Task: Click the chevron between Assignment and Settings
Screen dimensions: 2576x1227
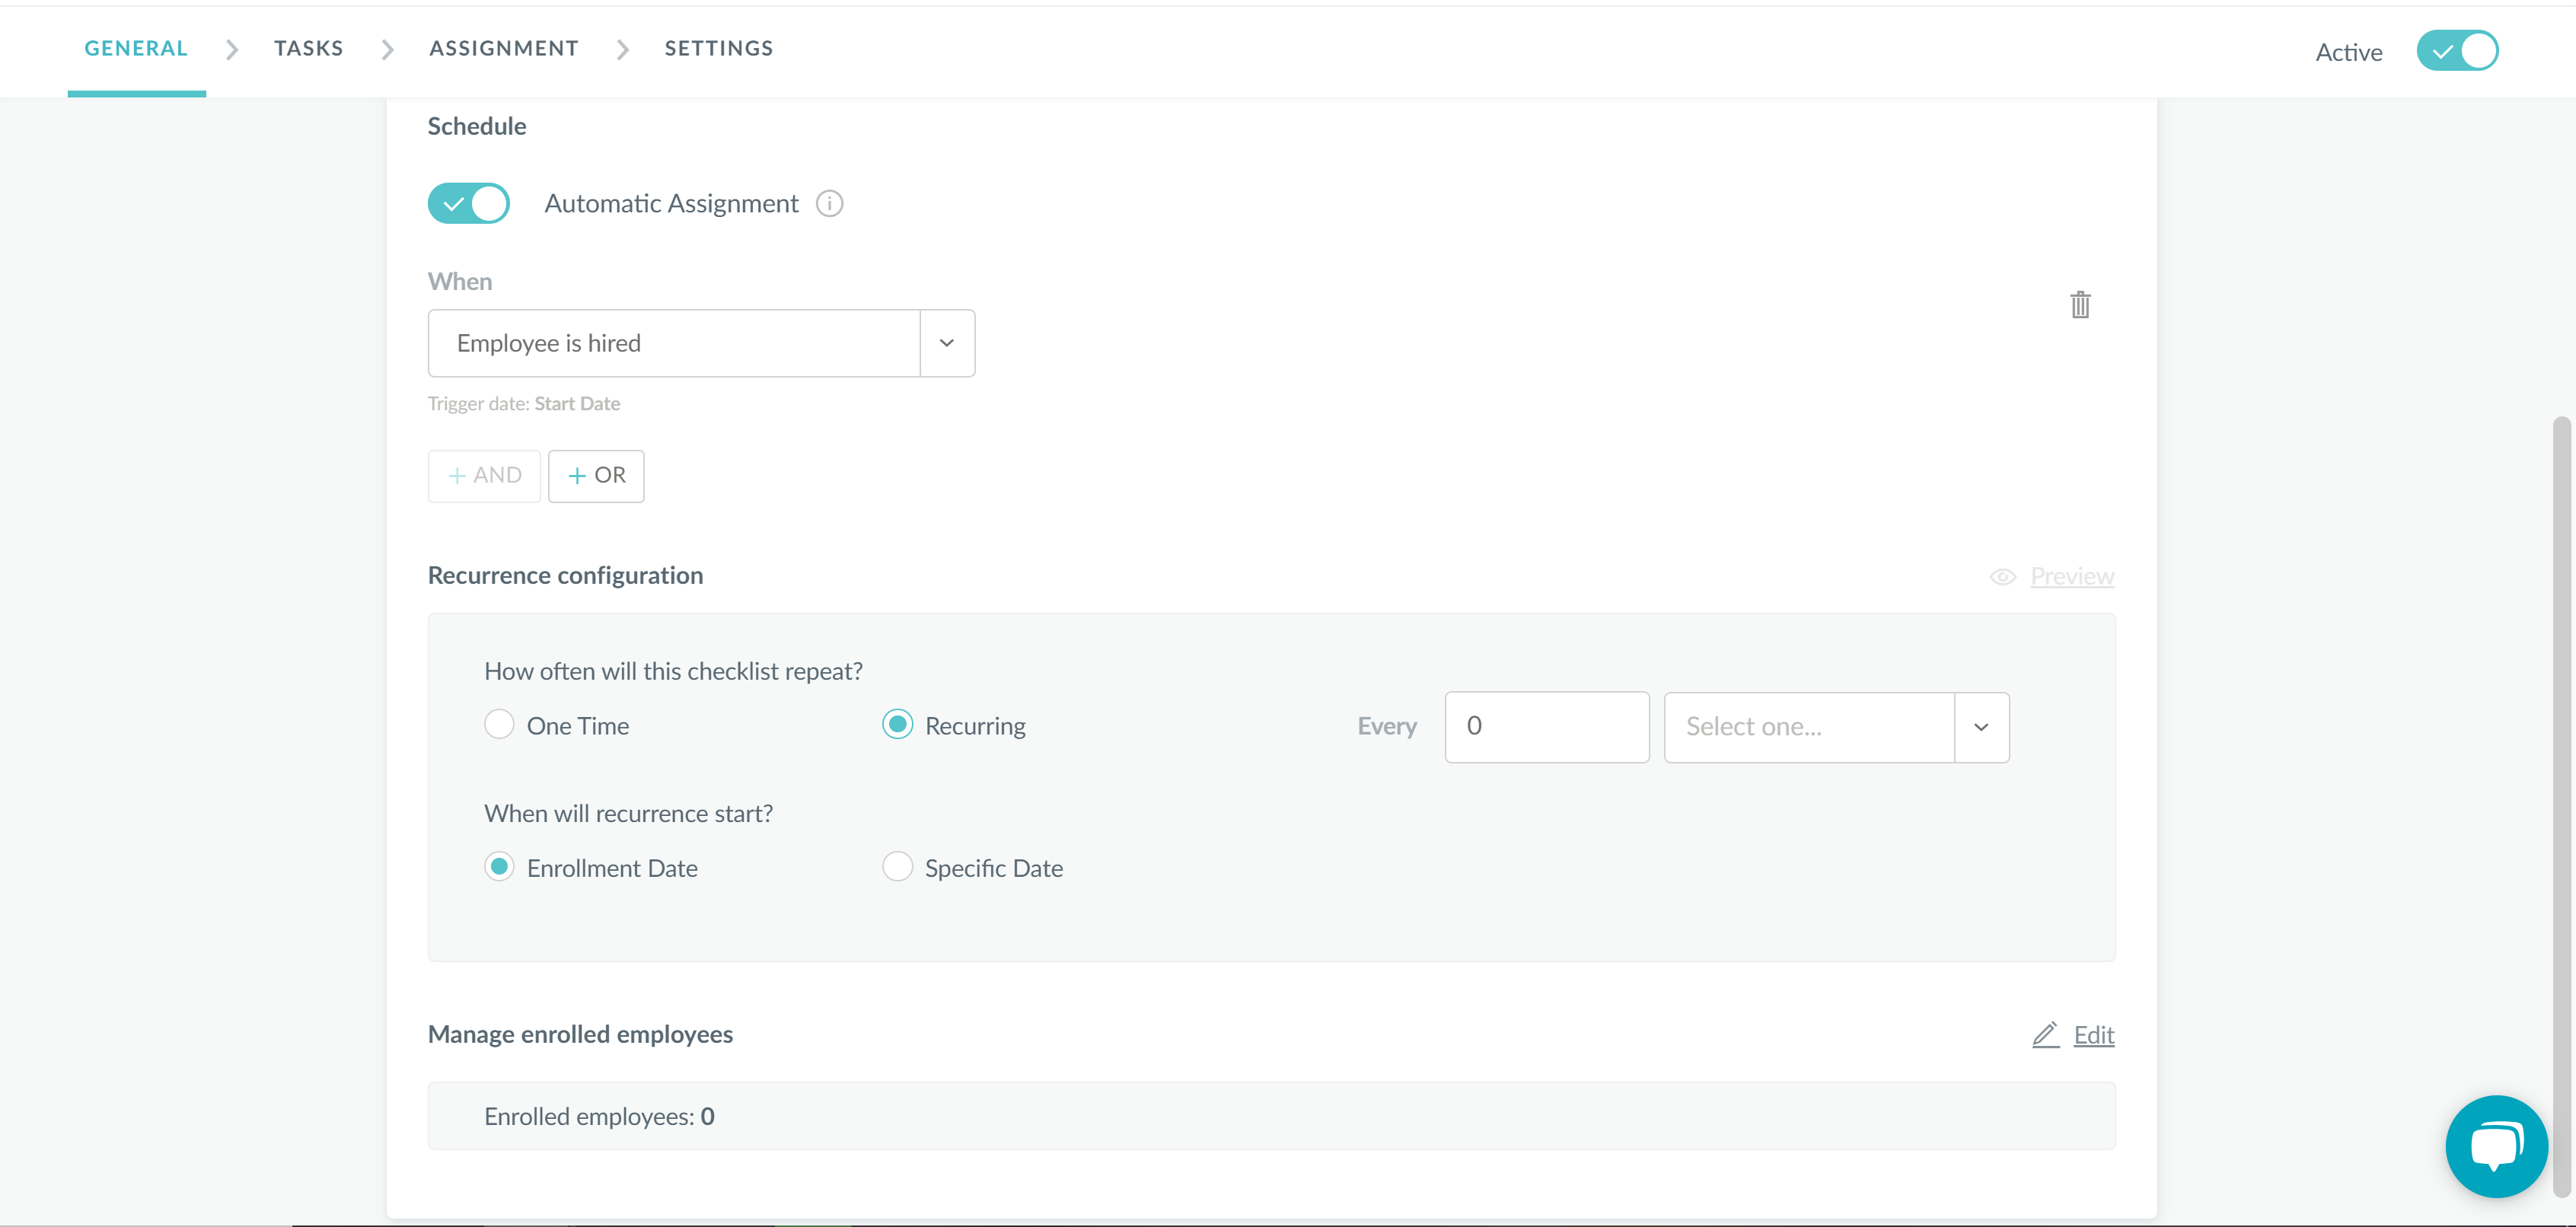Action: [622, 49]
